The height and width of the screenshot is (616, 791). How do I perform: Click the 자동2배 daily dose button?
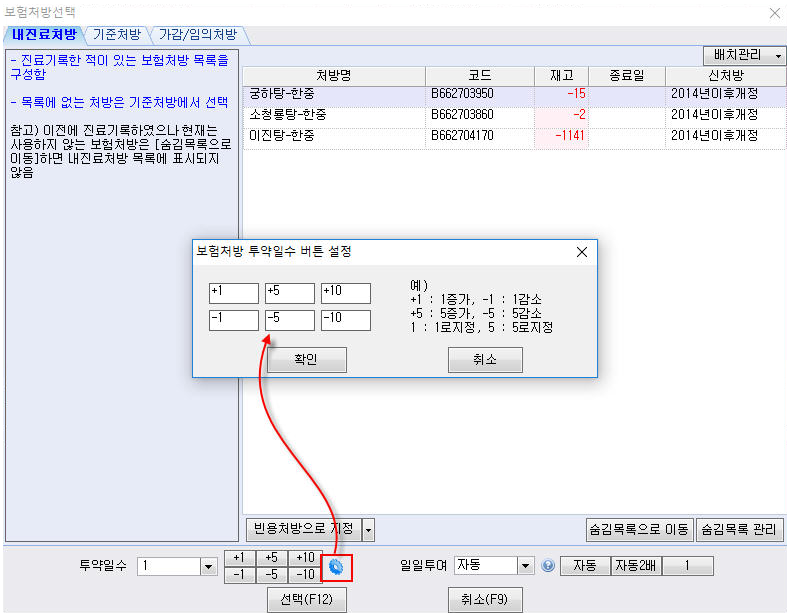point(636,566)
